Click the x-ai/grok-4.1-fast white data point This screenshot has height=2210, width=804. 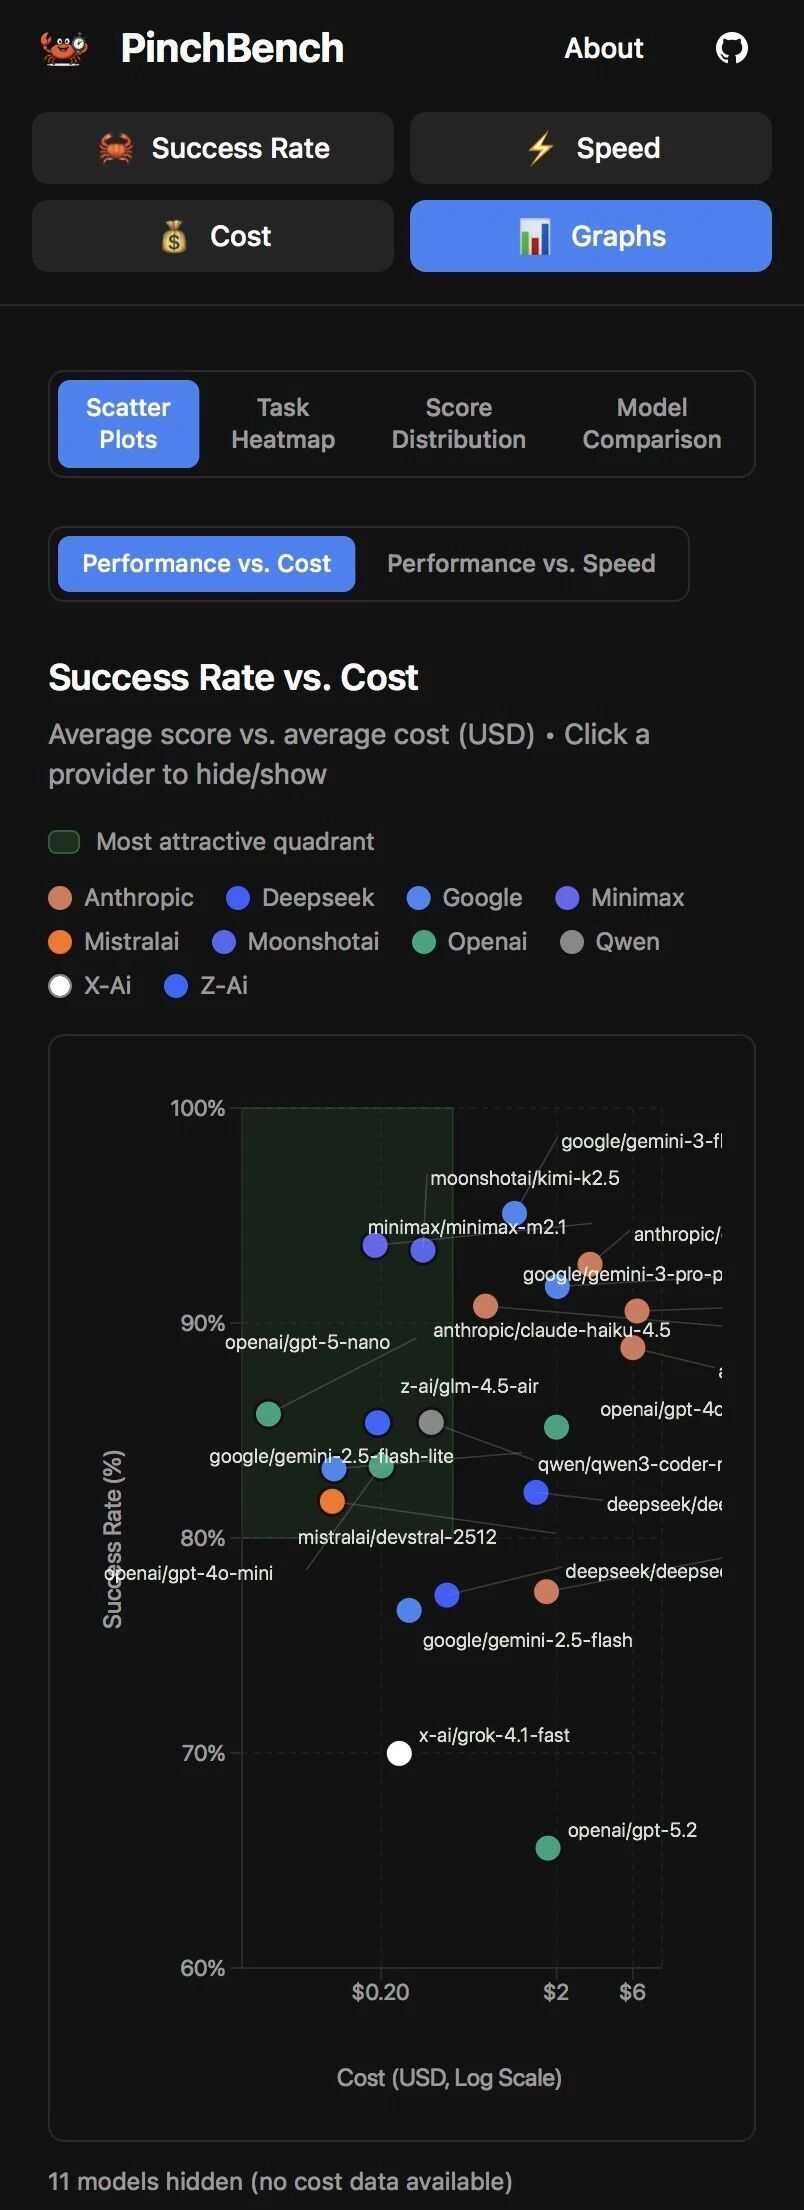399,1753
